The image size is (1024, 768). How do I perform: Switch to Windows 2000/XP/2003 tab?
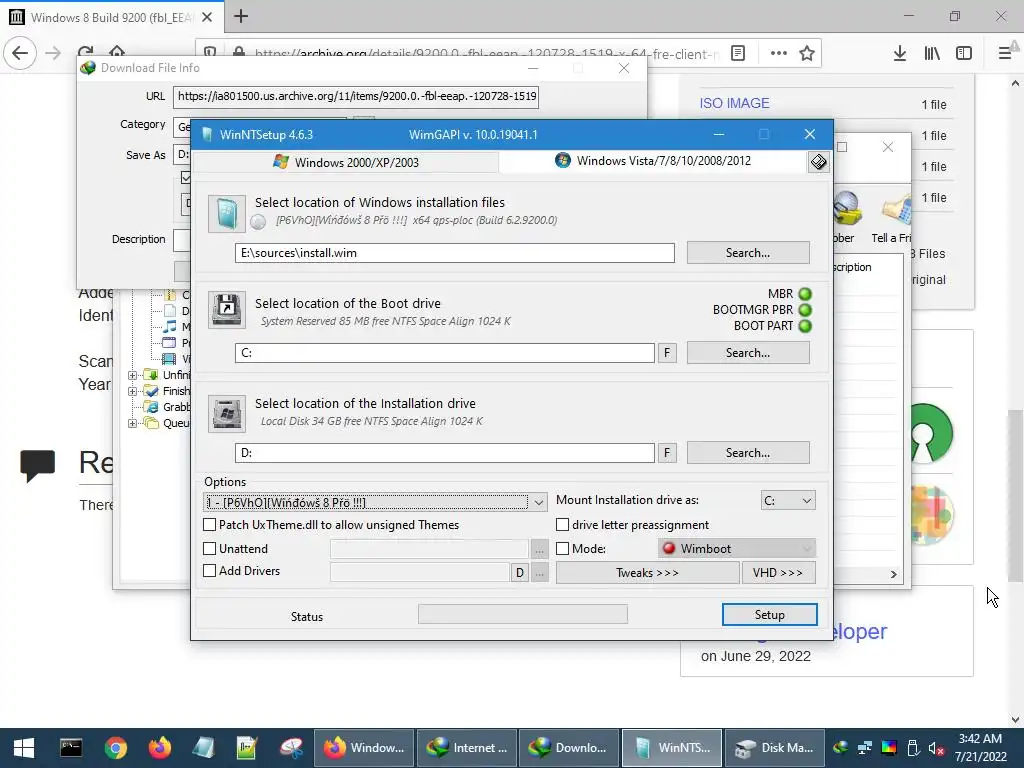346,162
